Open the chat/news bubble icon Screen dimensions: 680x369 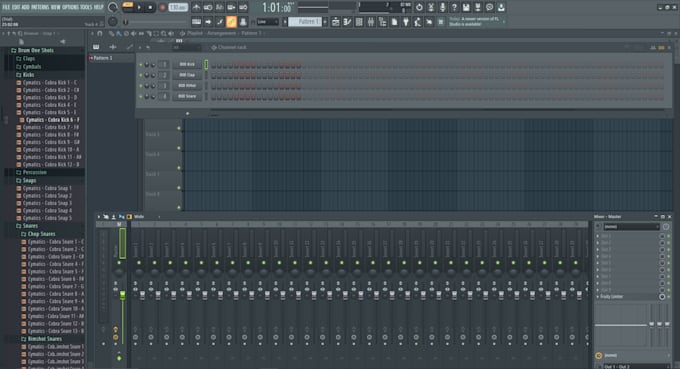[490, 7]
